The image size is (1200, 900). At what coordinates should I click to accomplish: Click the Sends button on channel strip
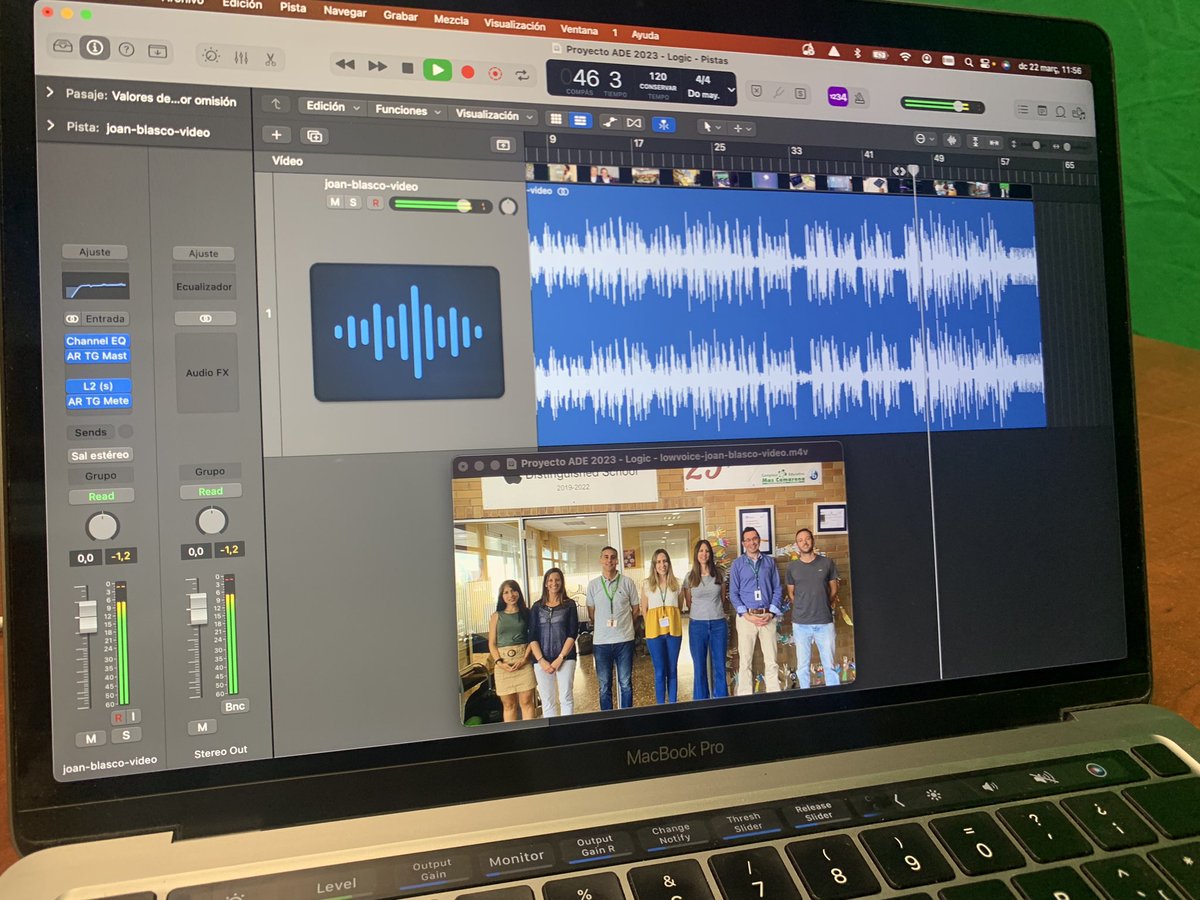pyautogui.click(x=90, y=432)
